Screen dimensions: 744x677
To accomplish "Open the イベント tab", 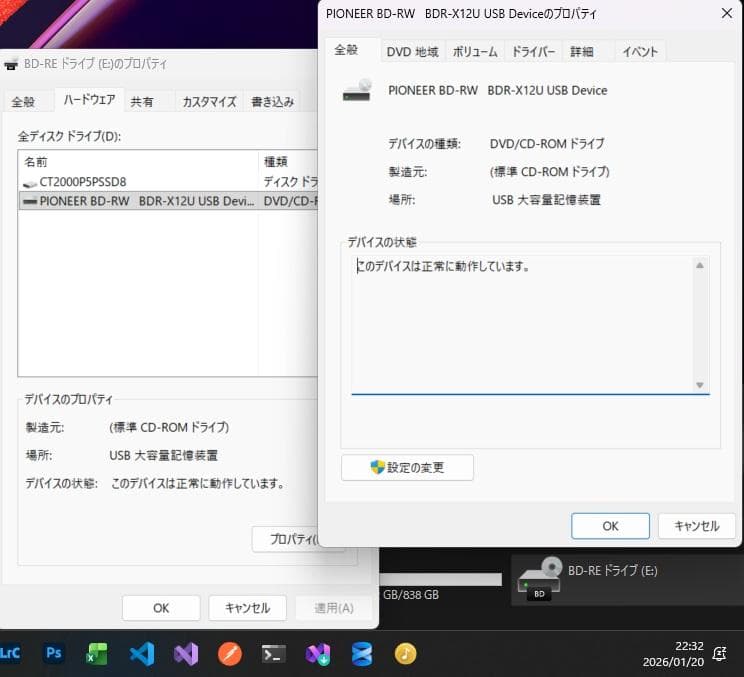I will coord(640,52).
